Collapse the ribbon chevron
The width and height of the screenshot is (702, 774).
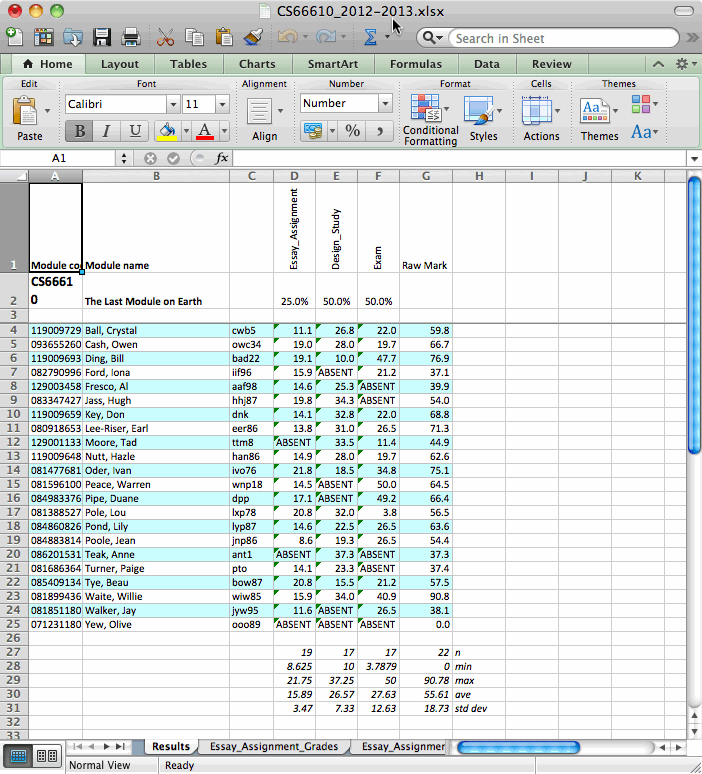tap(658, 64)
